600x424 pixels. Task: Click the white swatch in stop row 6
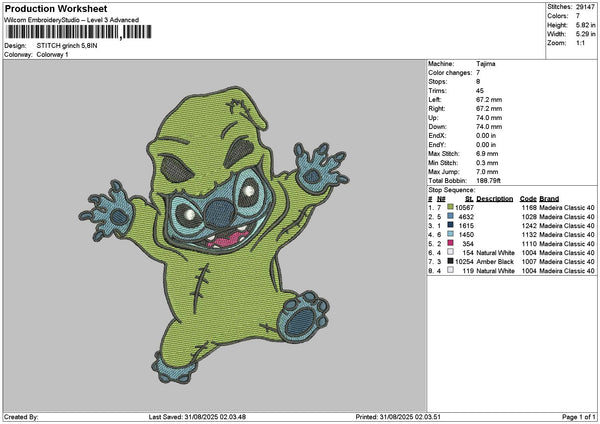pos(450,252)
